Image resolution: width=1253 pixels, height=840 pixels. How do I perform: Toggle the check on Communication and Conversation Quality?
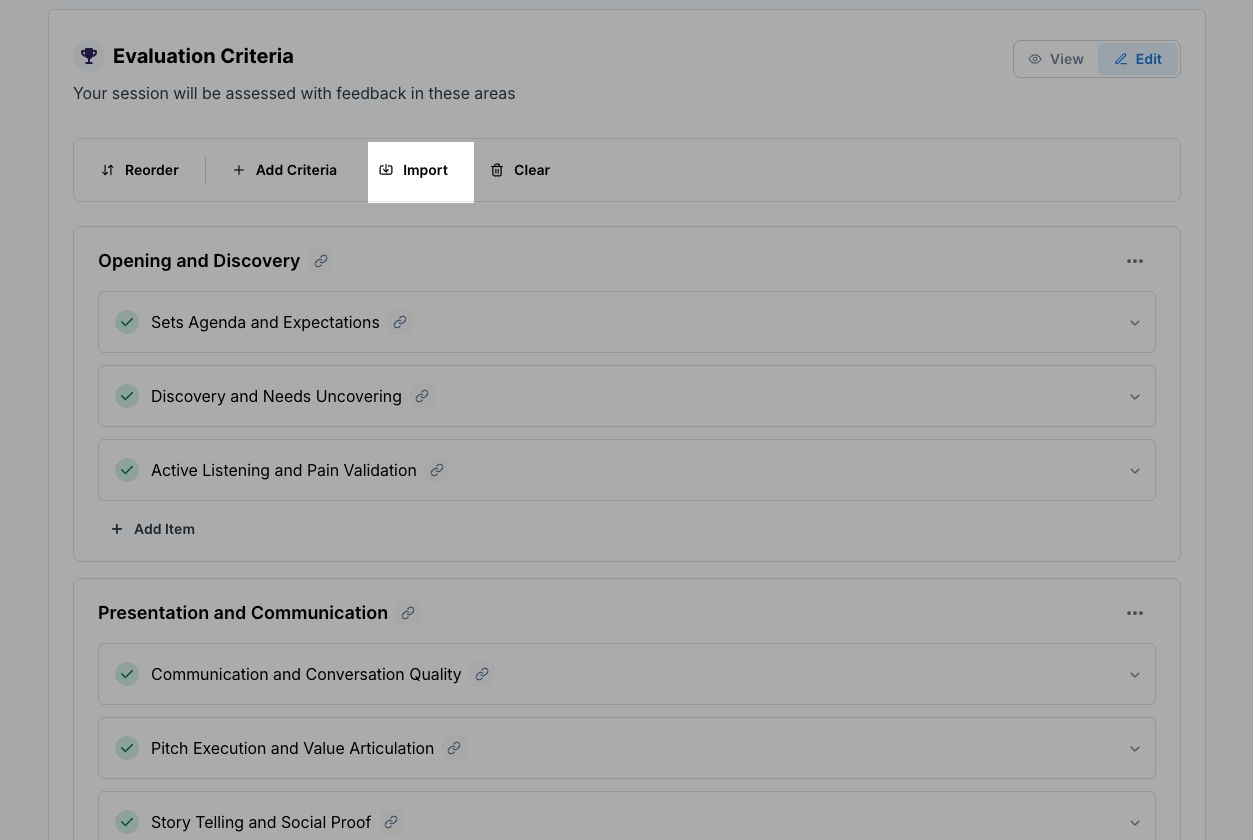click(x=127, y=674)
